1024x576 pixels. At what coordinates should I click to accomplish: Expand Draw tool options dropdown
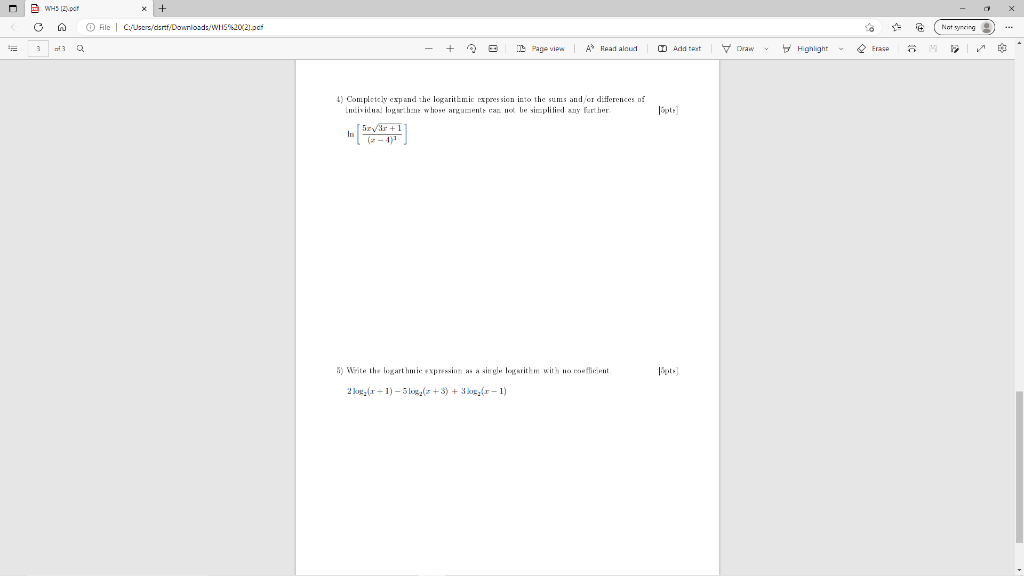[766, 48]
